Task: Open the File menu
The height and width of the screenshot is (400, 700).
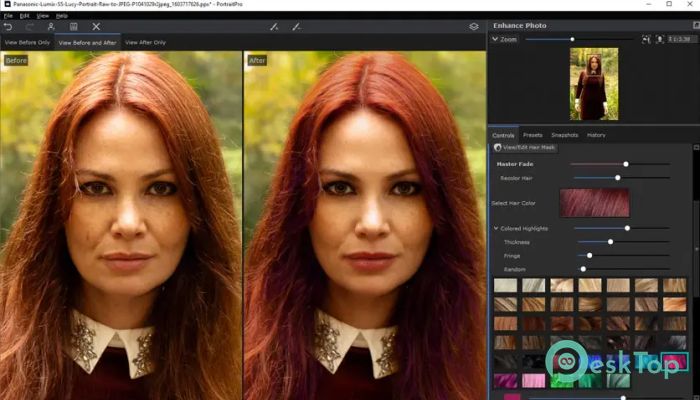Action: [x=8, y=16]
